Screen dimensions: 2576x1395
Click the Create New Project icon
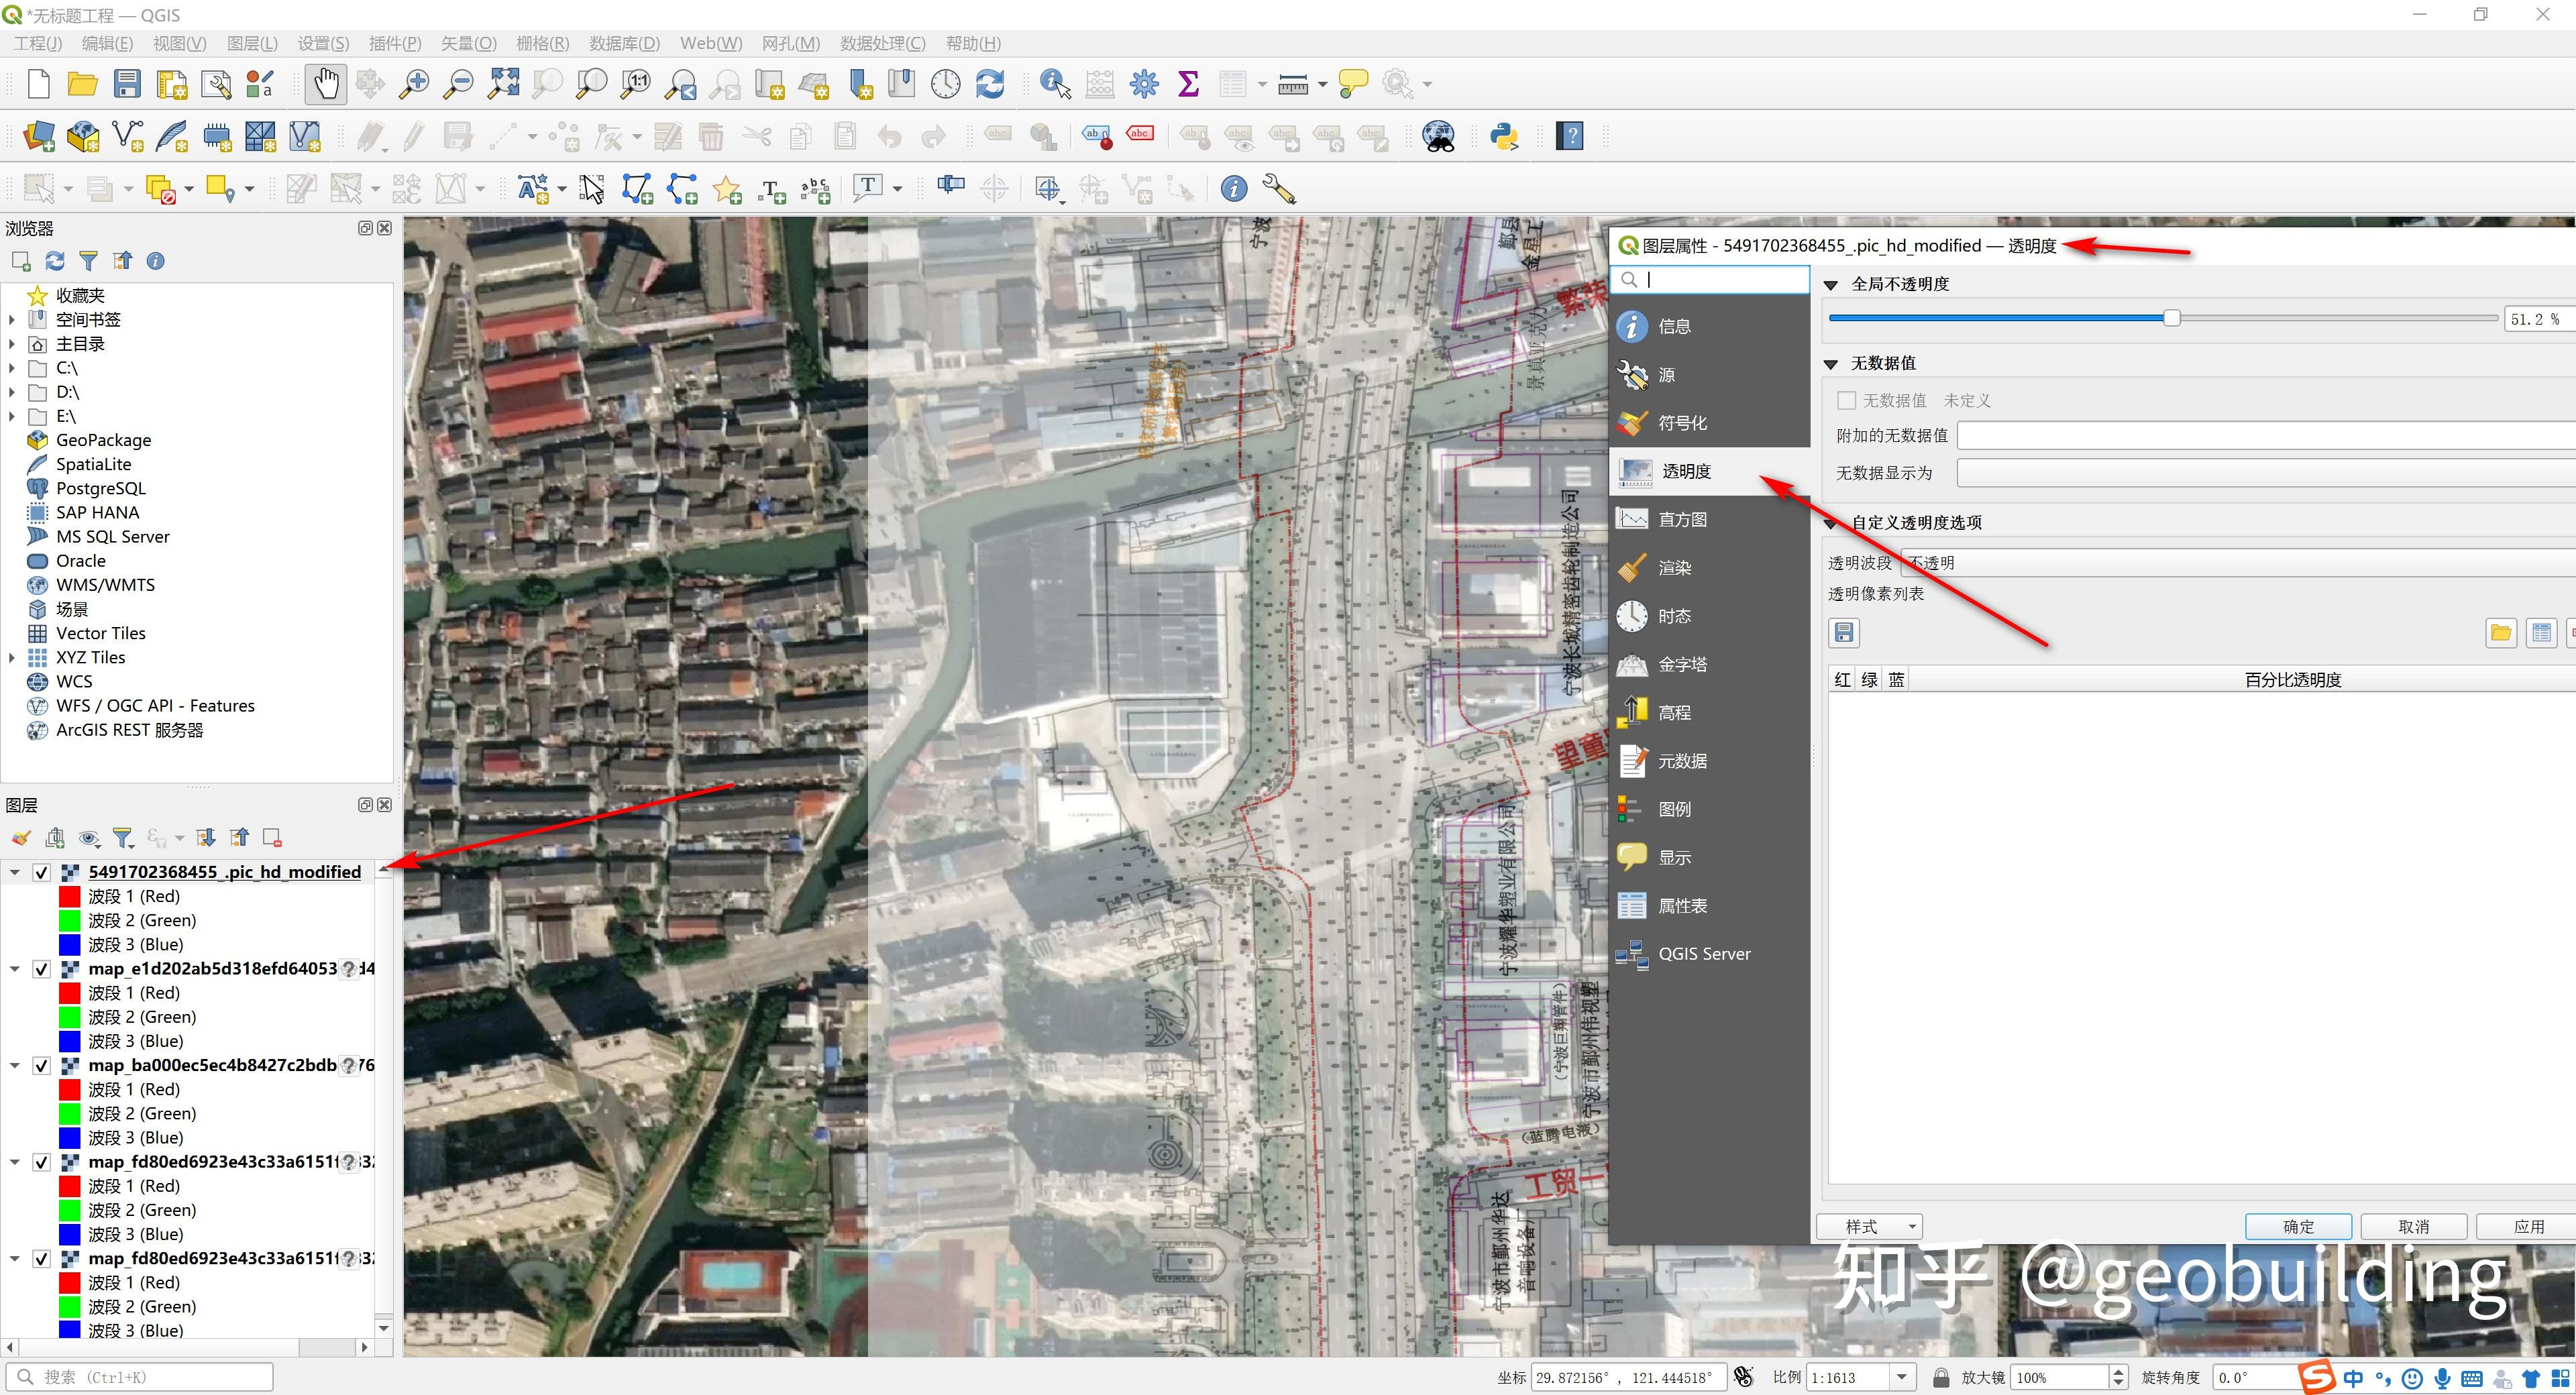[x=38, y=84]
